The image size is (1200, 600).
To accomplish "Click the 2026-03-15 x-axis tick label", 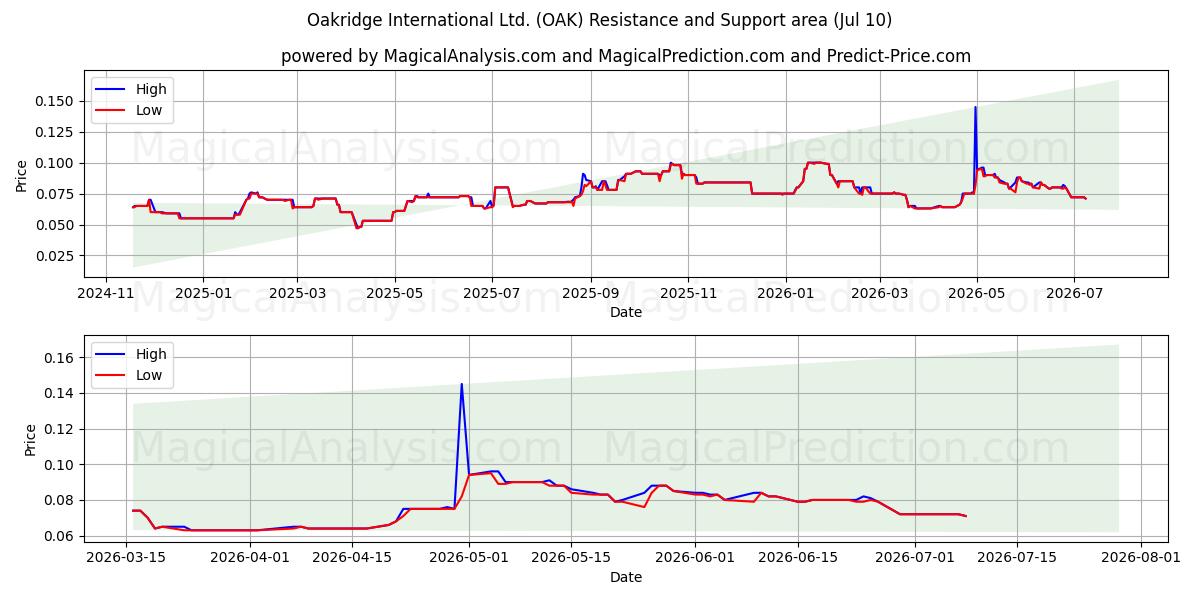I will click(x=126, y=560).
